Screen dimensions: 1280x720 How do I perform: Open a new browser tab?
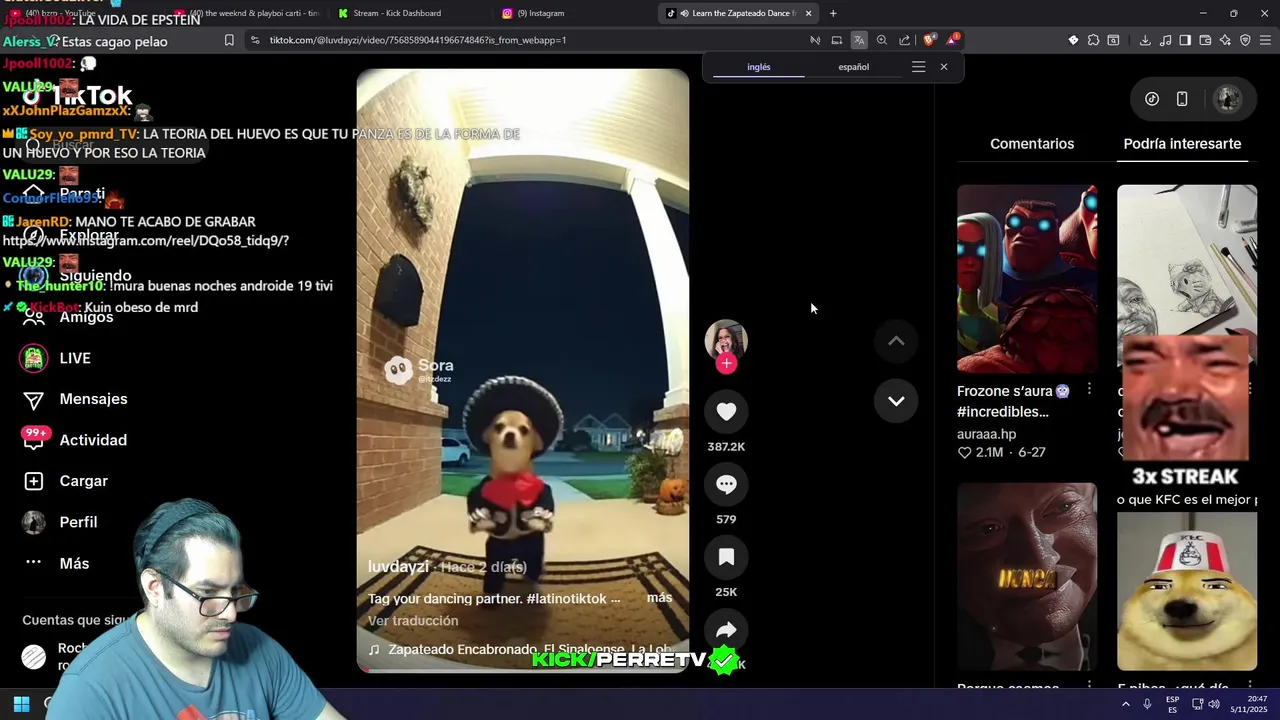[833, 13]
